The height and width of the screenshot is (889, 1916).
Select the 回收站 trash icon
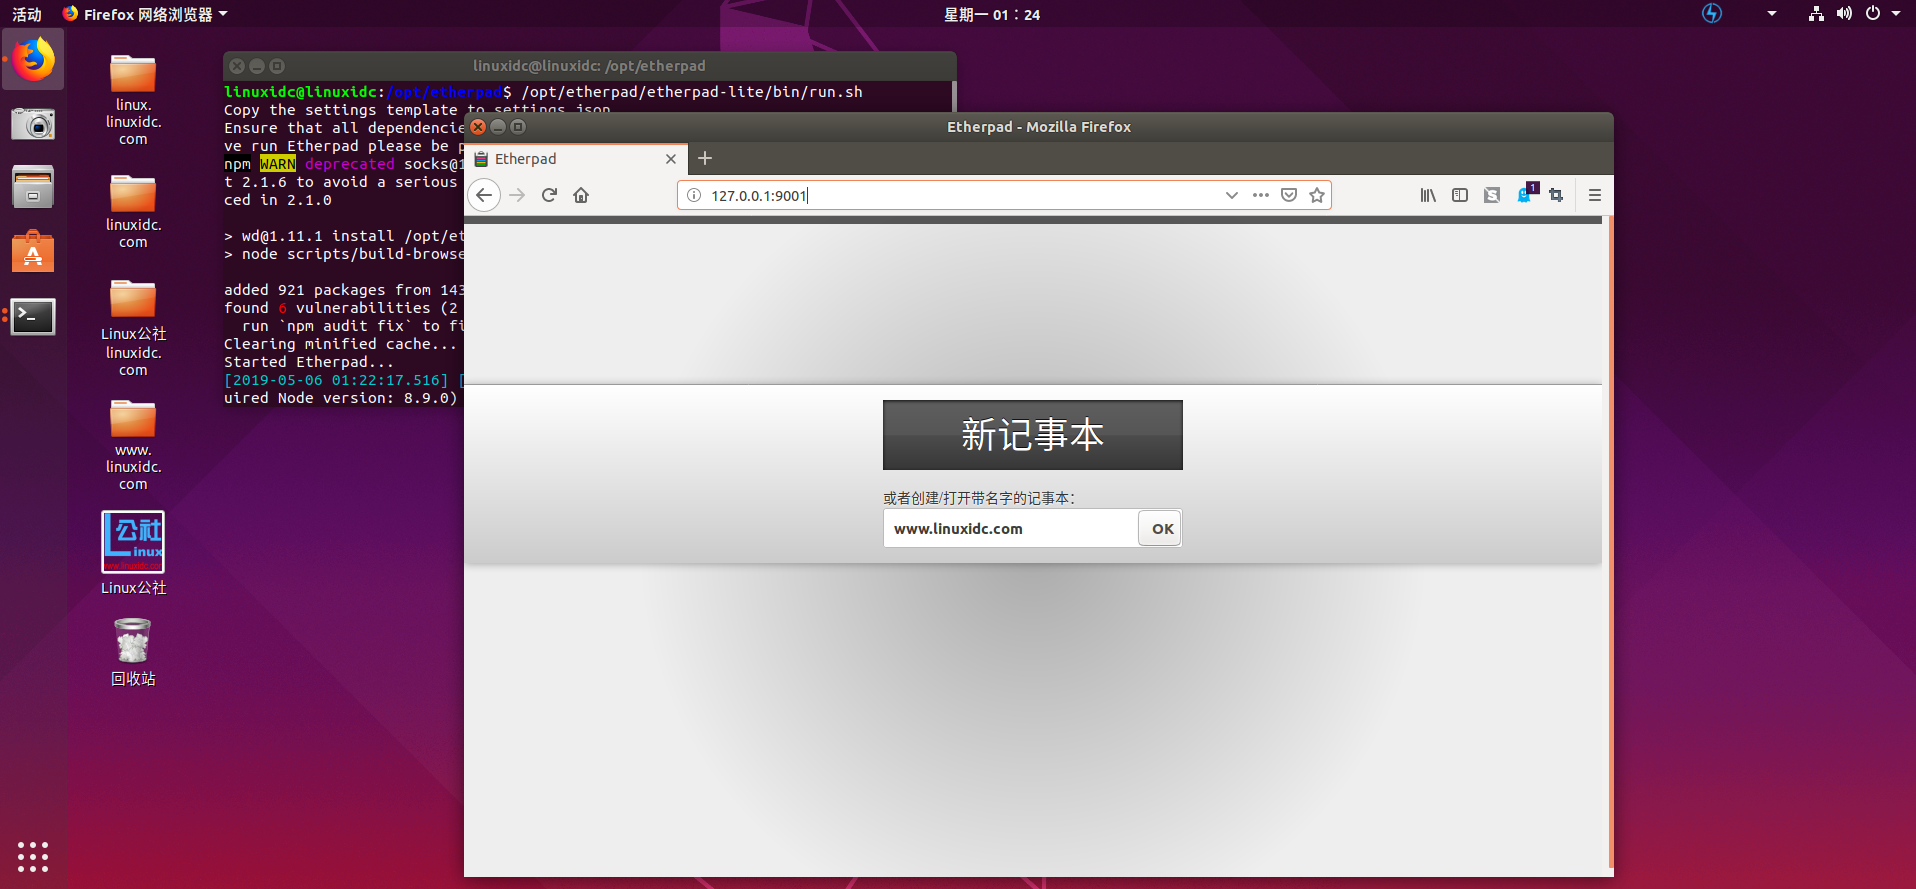[x=133, y=652]
